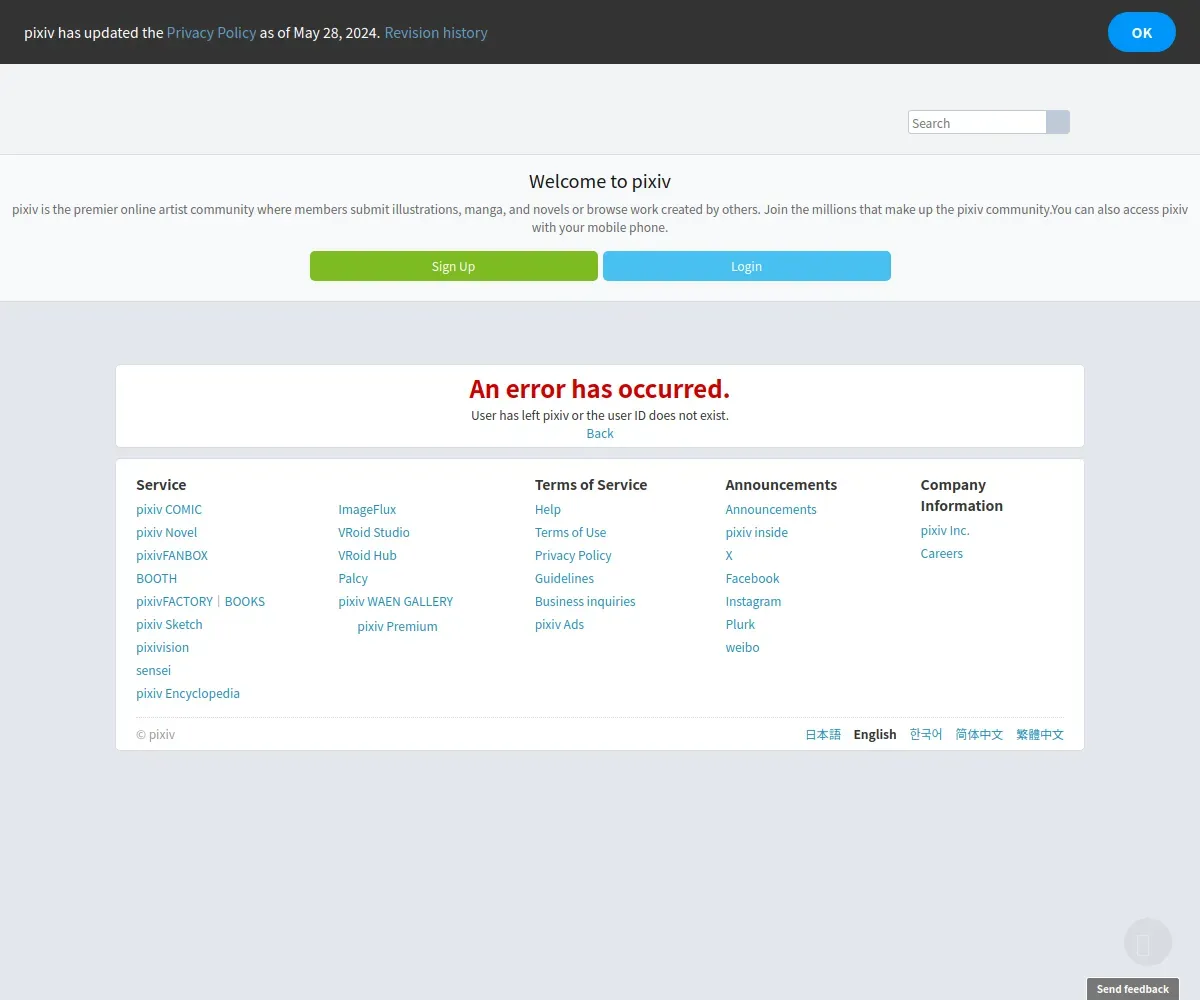Open Help link under Terms of Service

pos(548,509)
